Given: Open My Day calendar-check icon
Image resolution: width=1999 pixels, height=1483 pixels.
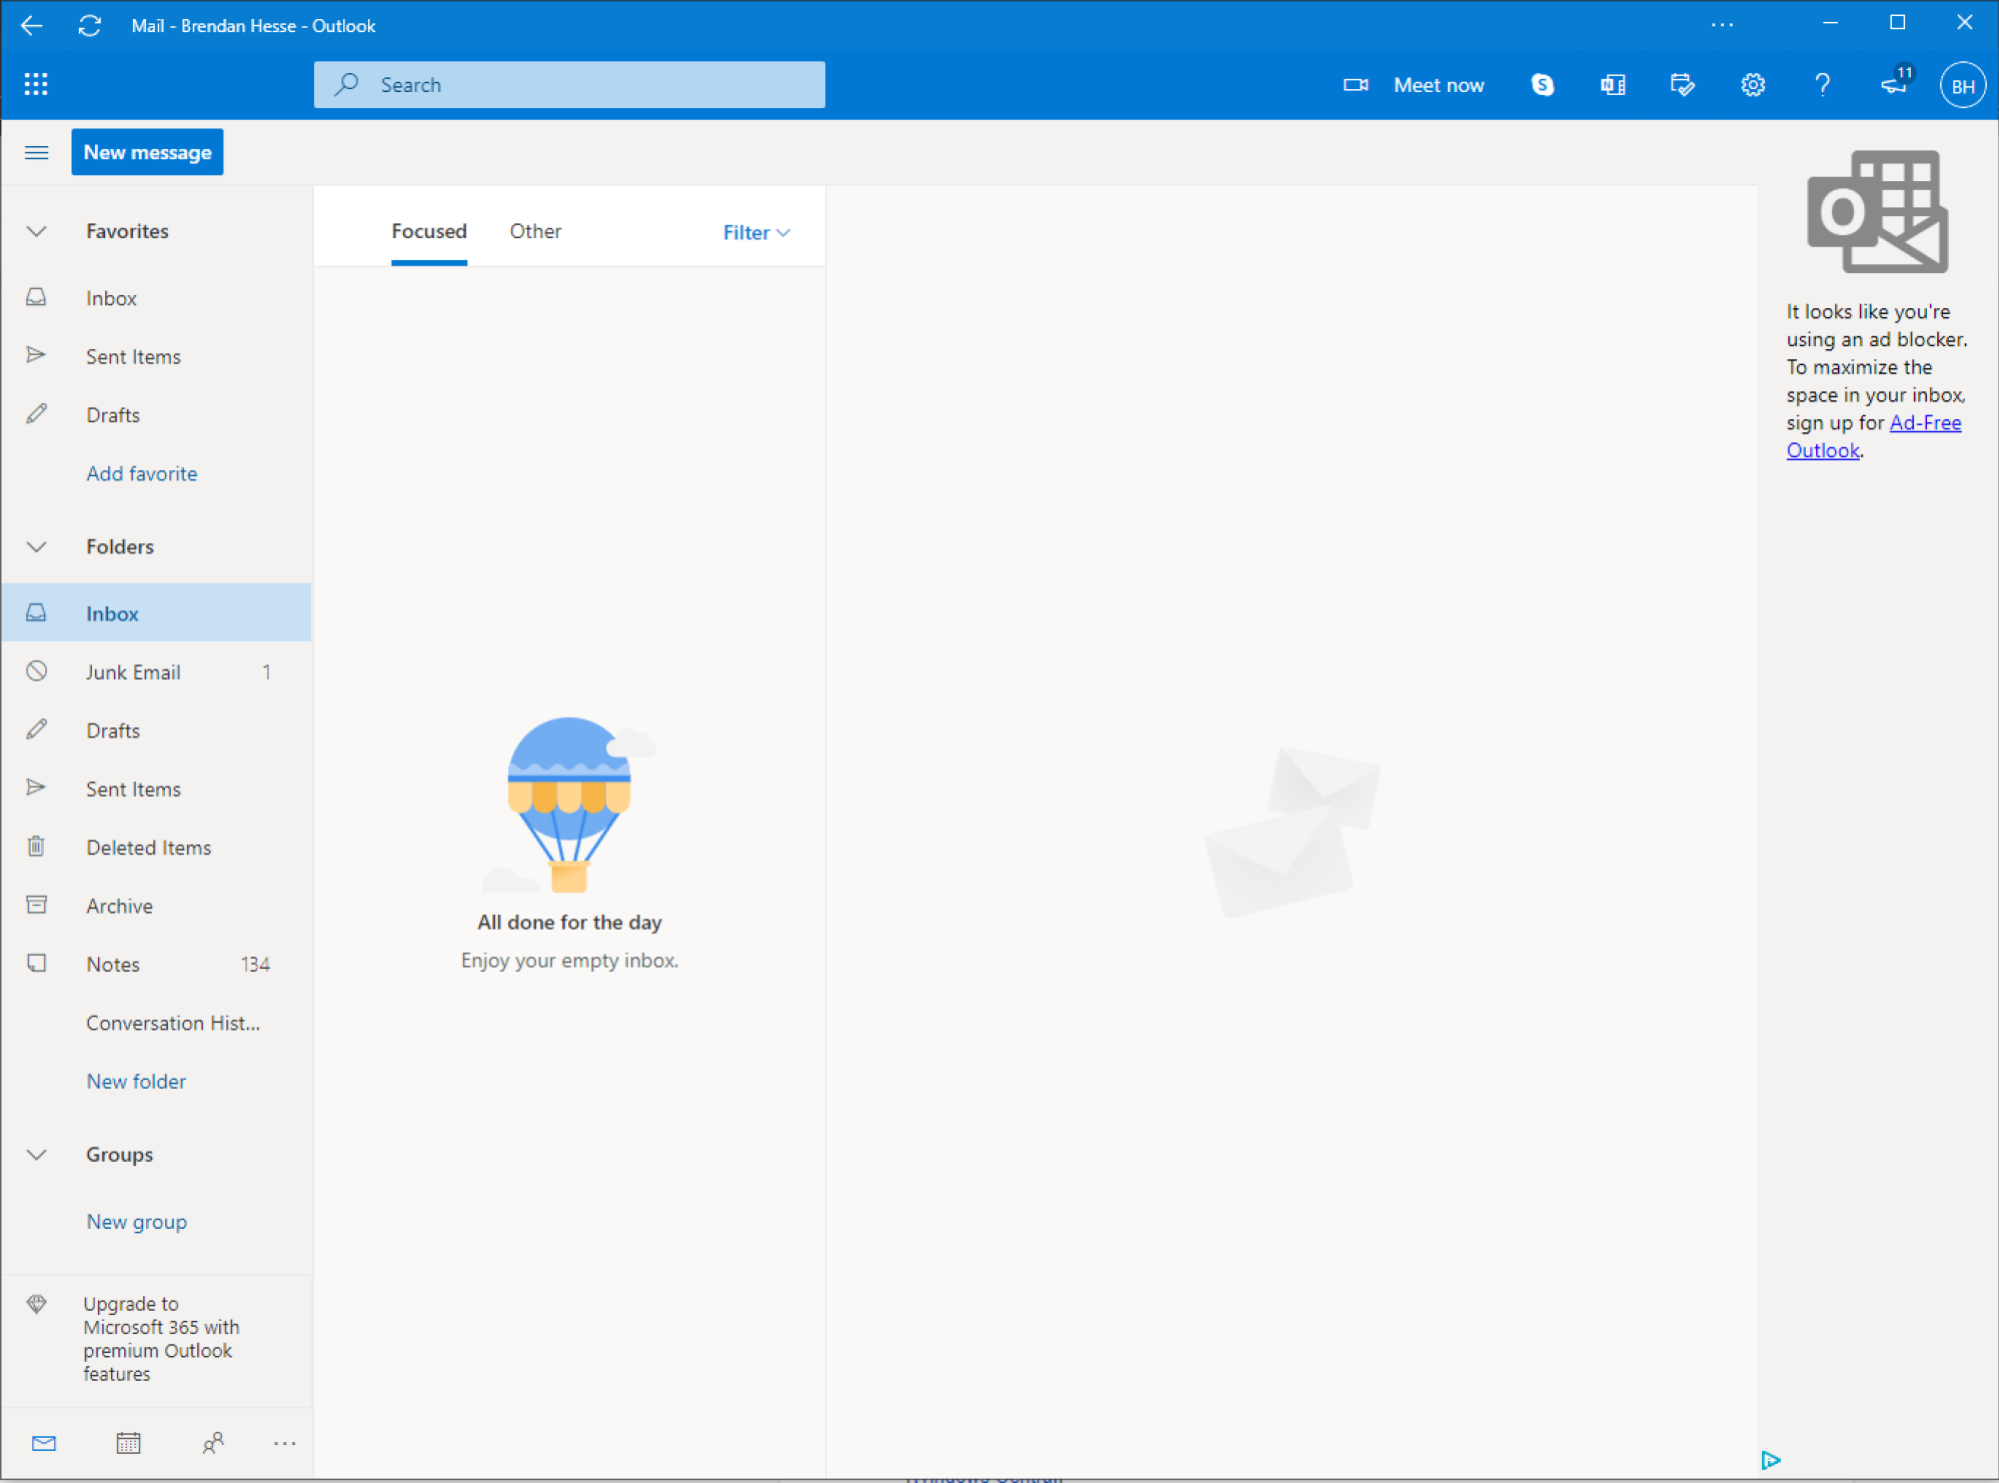Looking at the screenshot, I should click(x=1682, y=85).
